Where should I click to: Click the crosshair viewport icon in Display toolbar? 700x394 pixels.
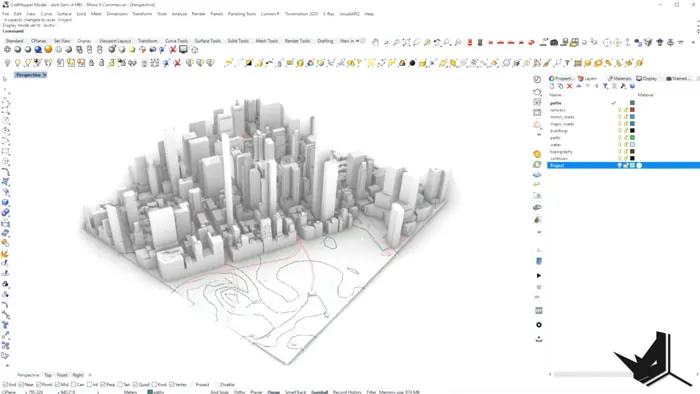point(7,50)
